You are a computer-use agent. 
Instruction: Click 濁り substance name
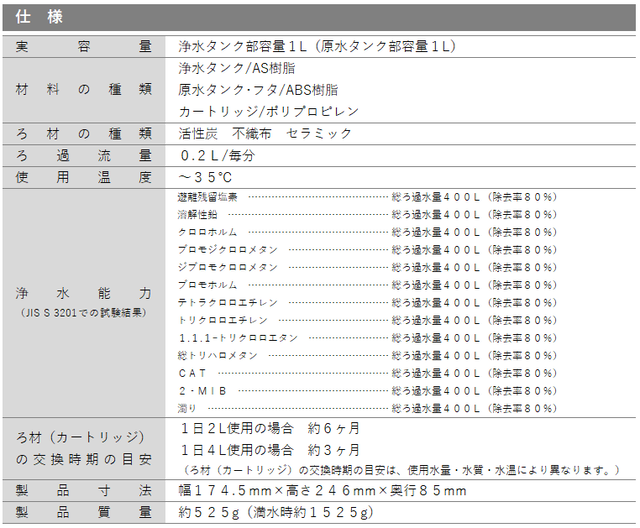click(x=187, y=408)
